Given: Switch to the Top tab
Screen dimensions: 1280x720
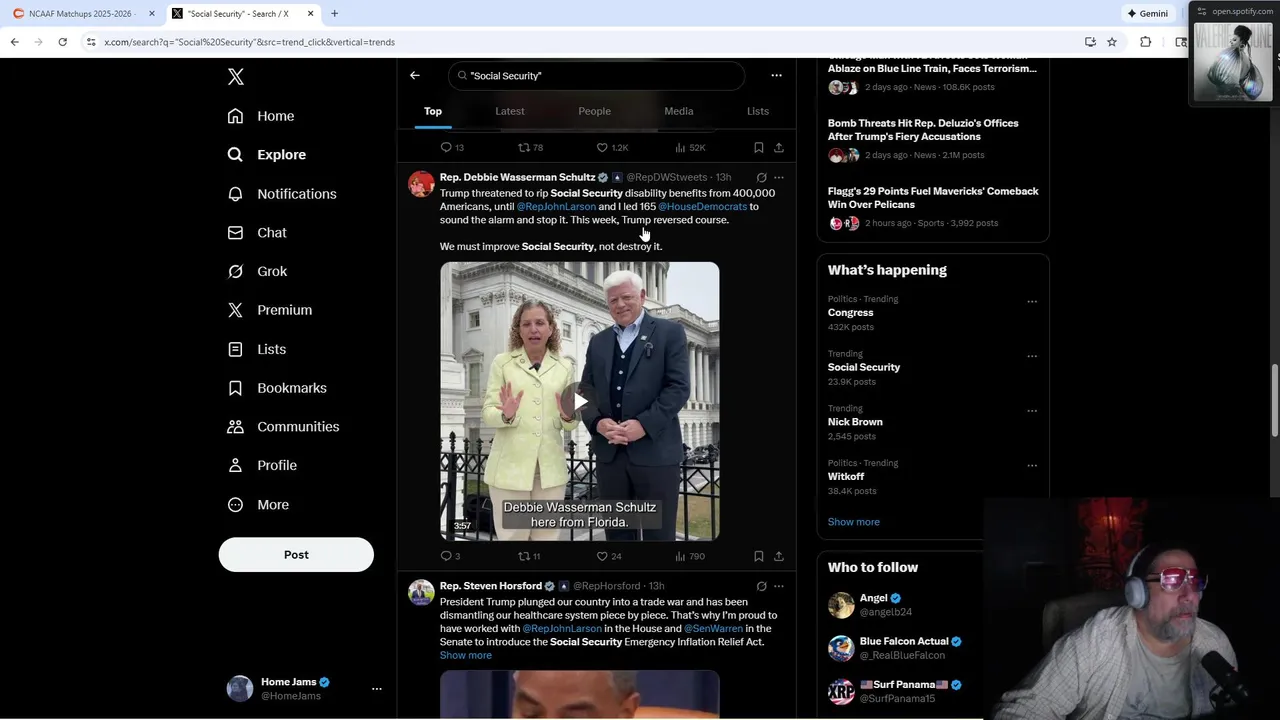Looking at the screenshot, I should tap(433, 111).
